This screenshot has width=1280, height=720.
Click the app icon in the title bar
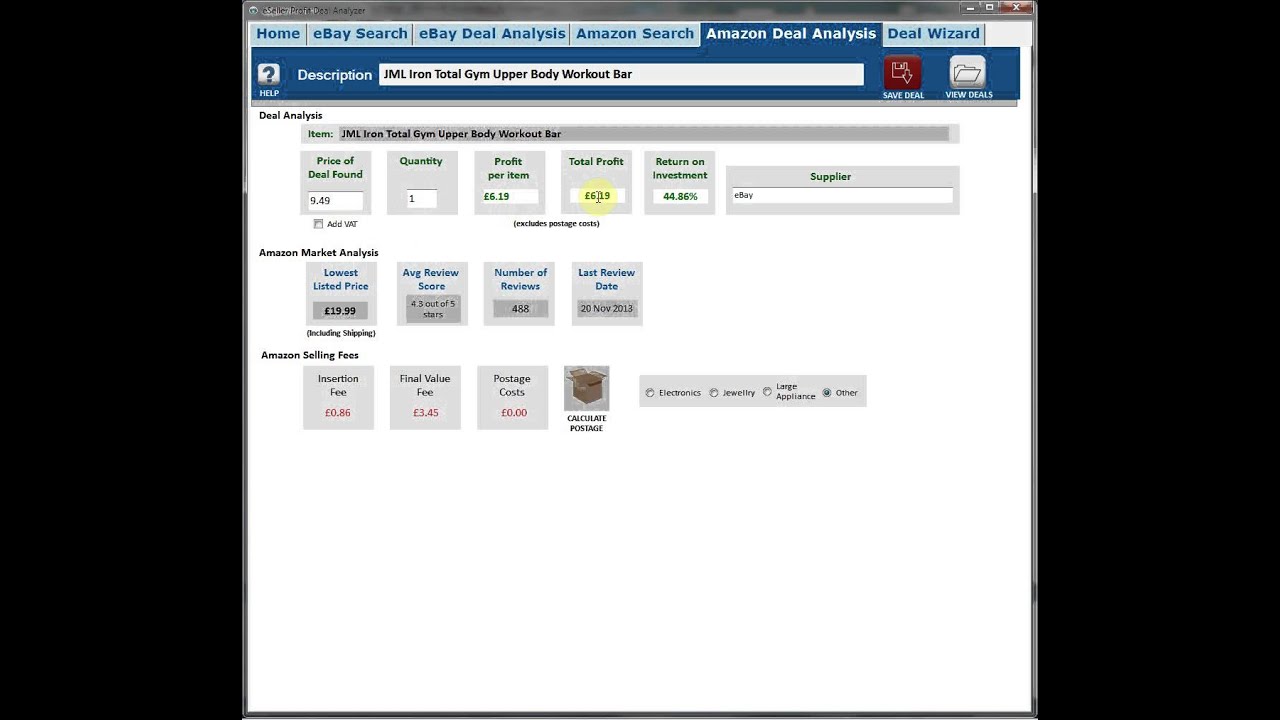[254, 10]
